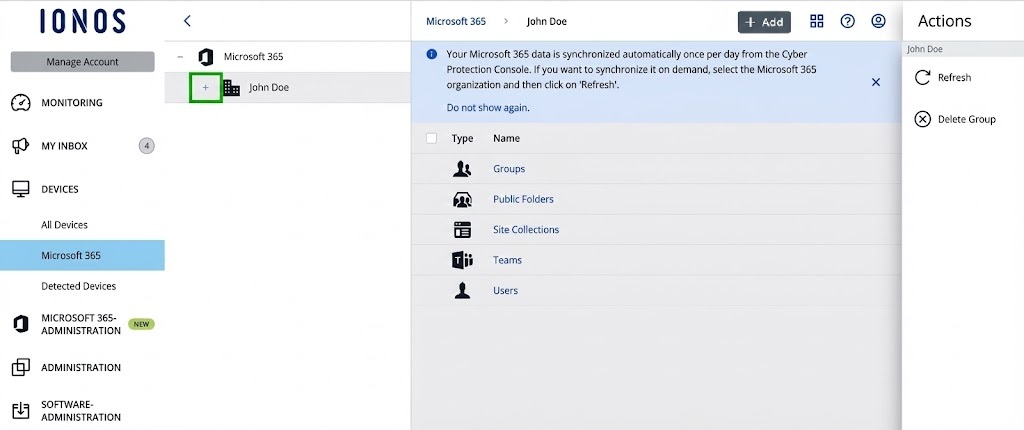Click Delete Group action label
Screen dimensions: 1024x430
click(x=967, y=120)
